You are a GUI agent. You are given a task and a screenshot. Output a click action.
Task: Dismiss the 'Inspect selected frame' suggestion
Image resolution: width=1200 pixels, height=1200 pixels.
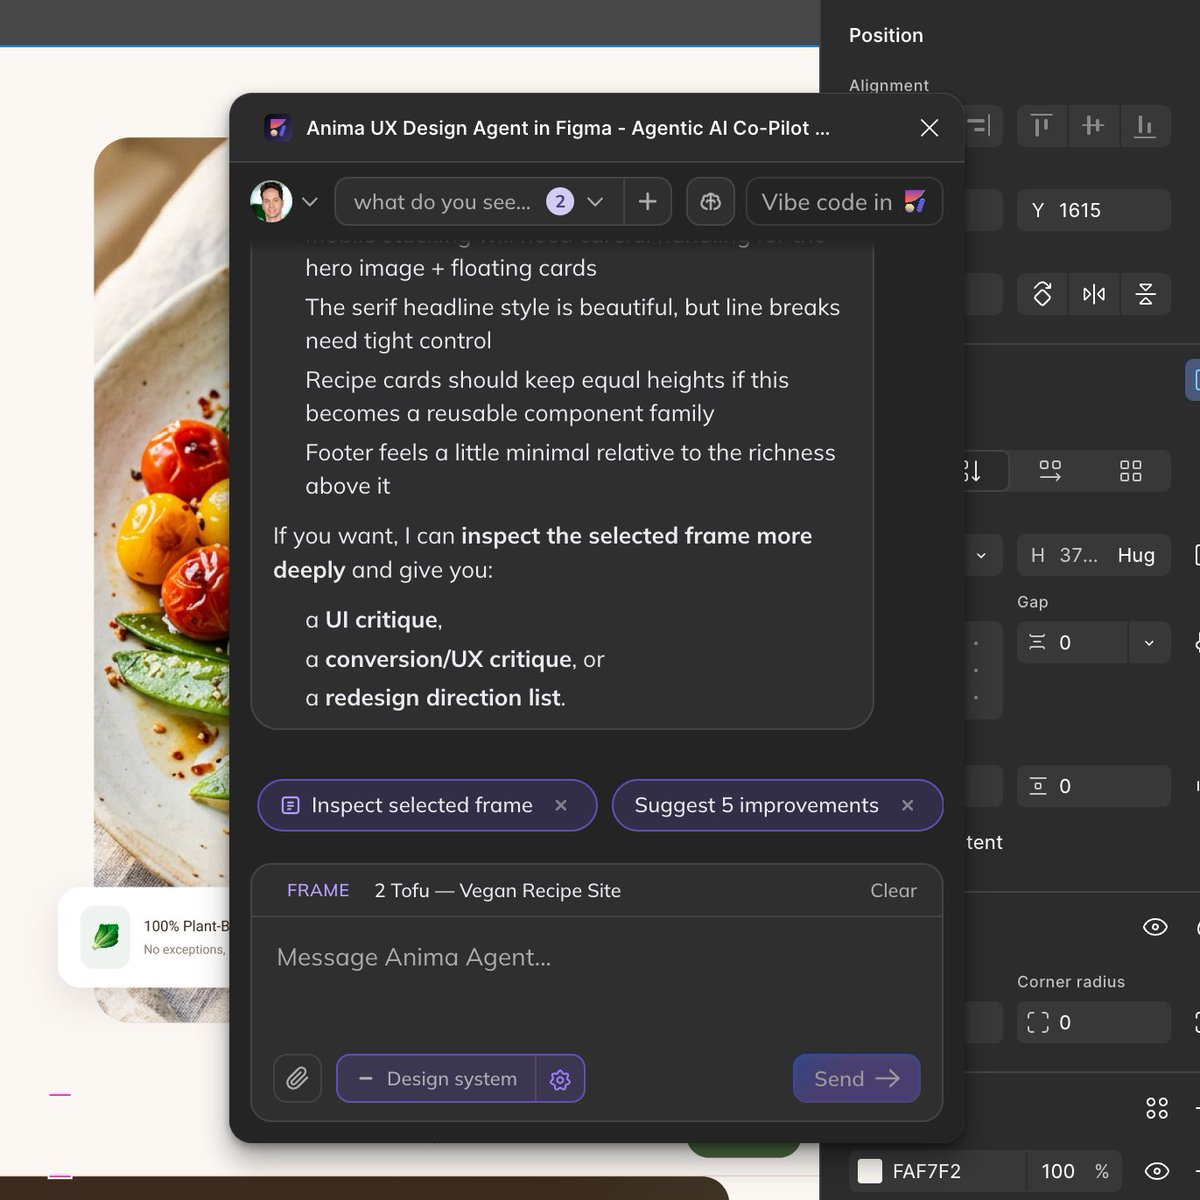click(x=561, y=805)
